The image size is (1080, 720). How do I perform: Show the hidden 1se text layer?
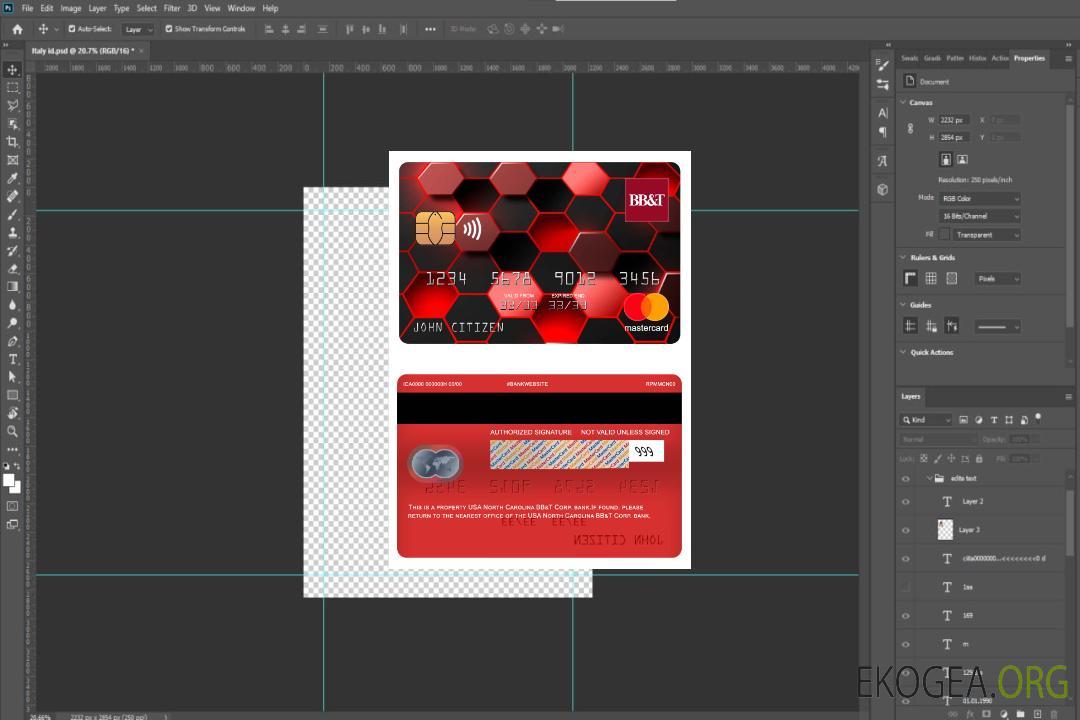click(x=906, y=587)
